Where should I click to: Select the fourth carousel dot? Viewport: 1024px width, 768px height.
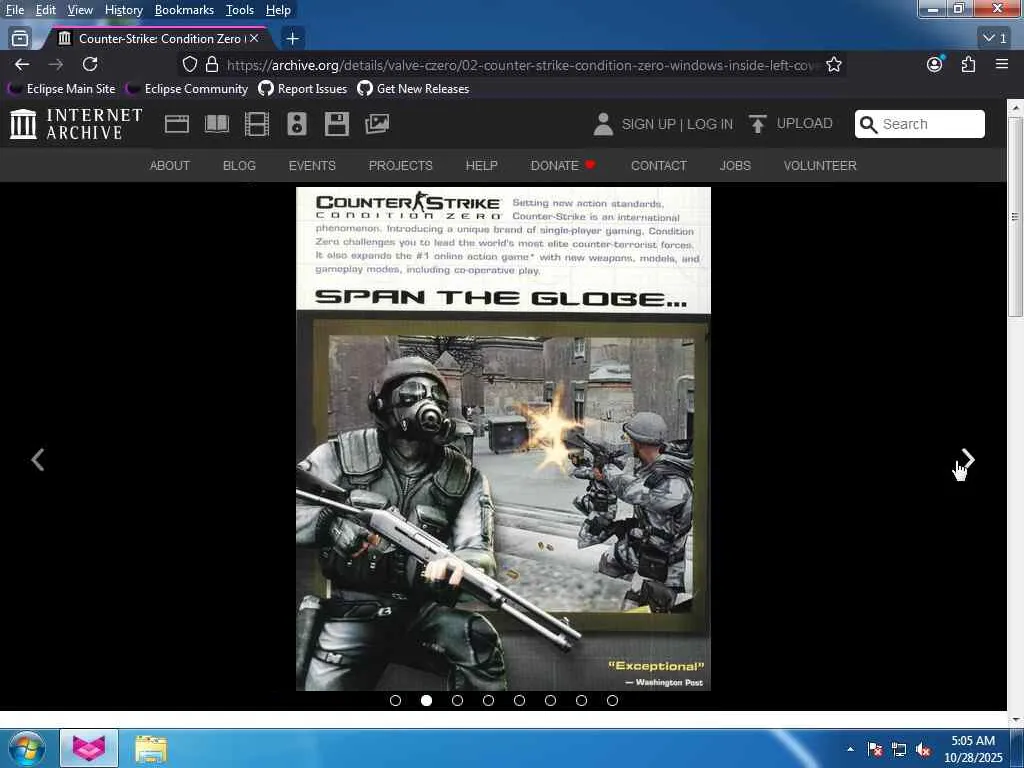pos(488,700)
